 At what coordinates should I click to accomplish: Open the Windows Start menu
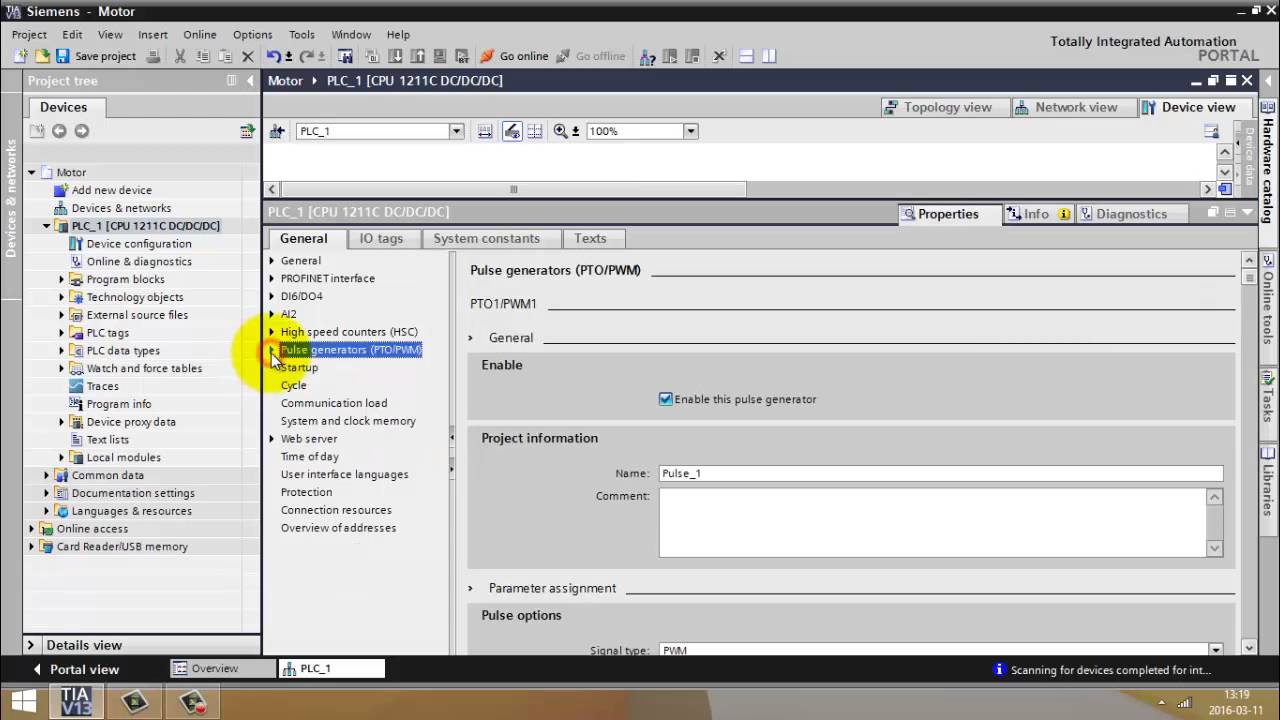pos(22,700)
